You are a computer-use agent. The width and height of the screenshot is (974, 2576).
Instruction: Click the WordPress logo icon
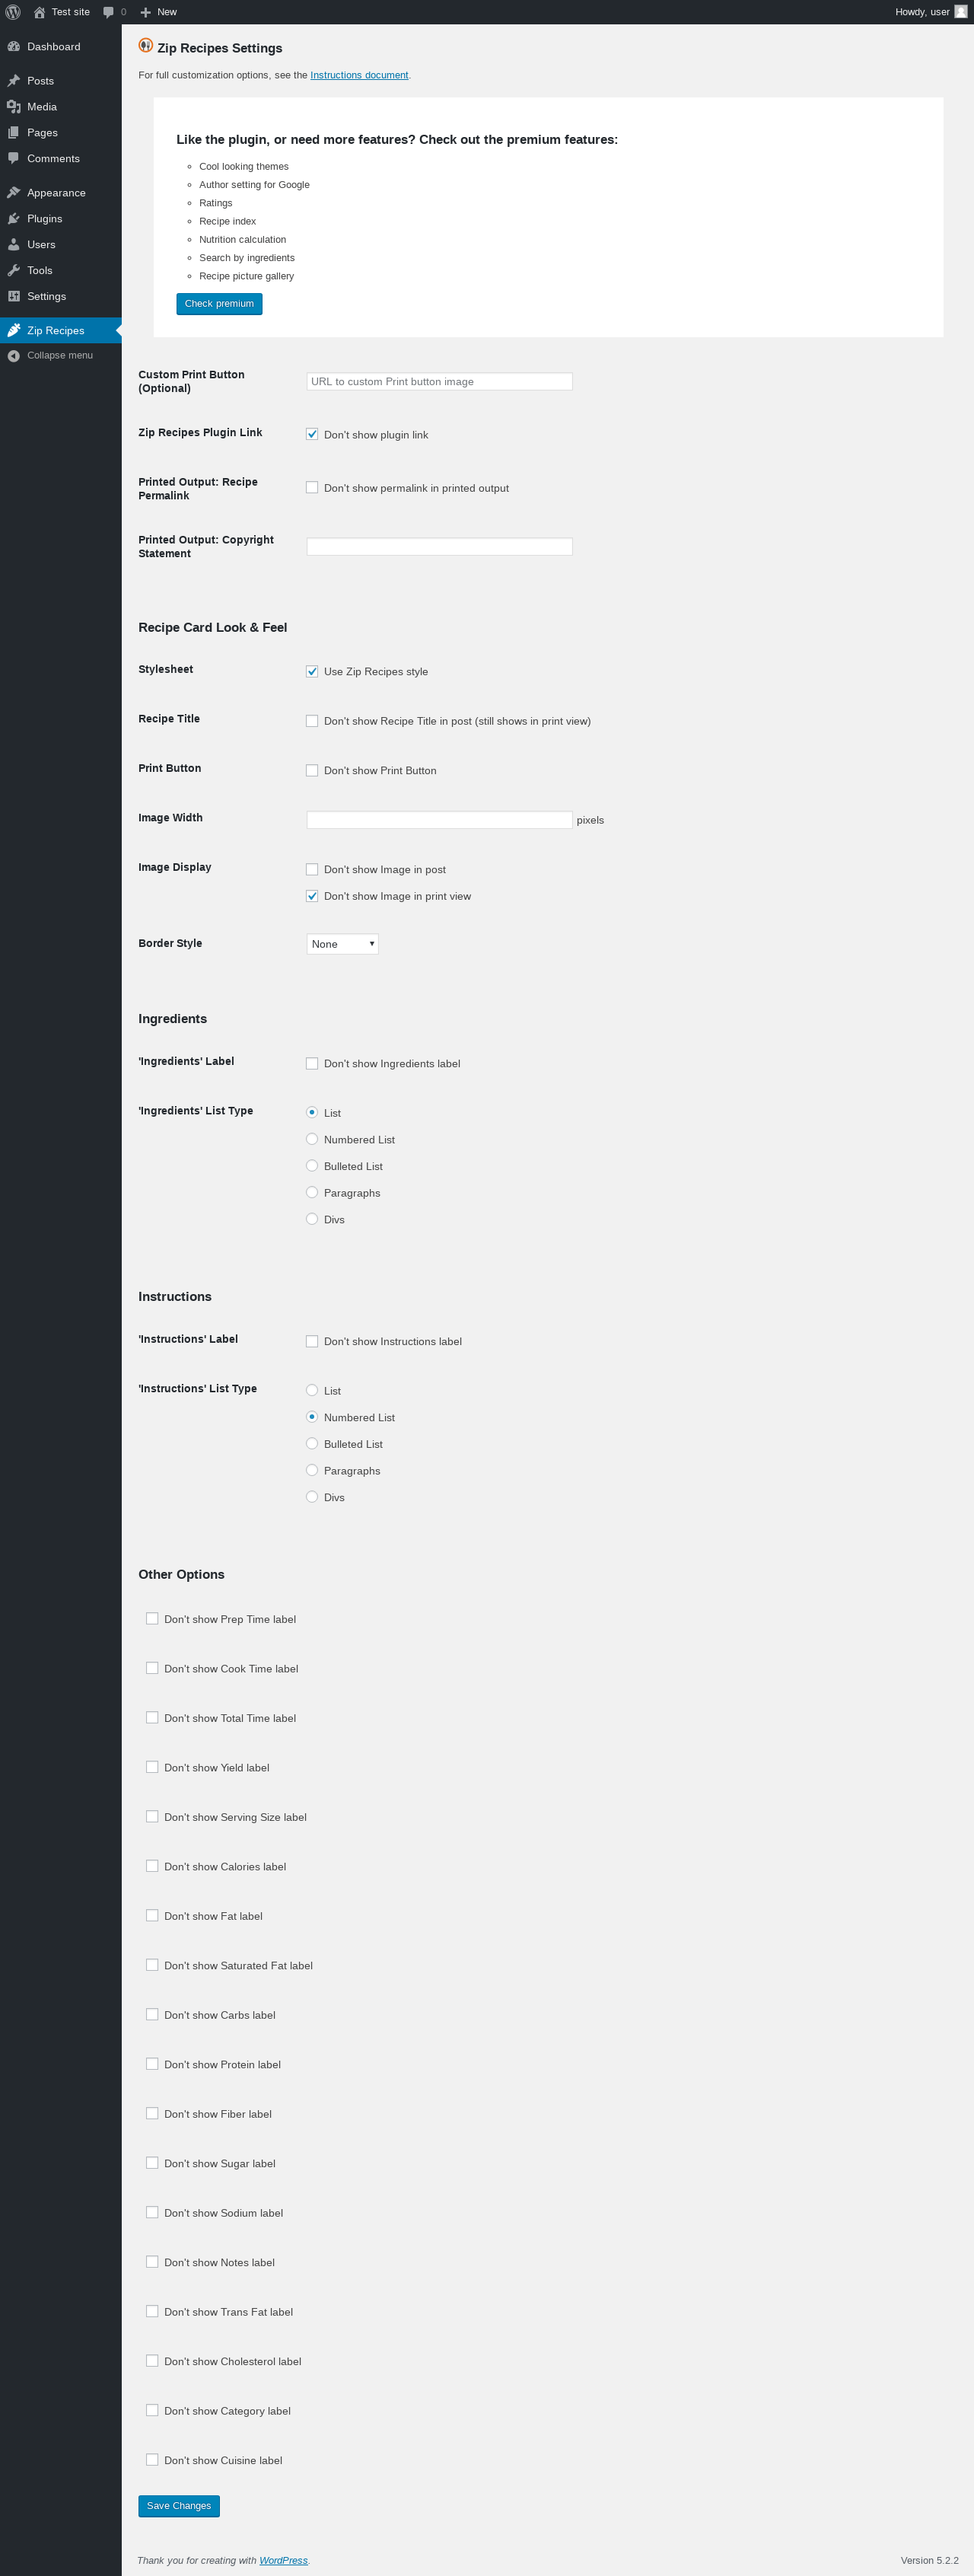click(13, 12)
